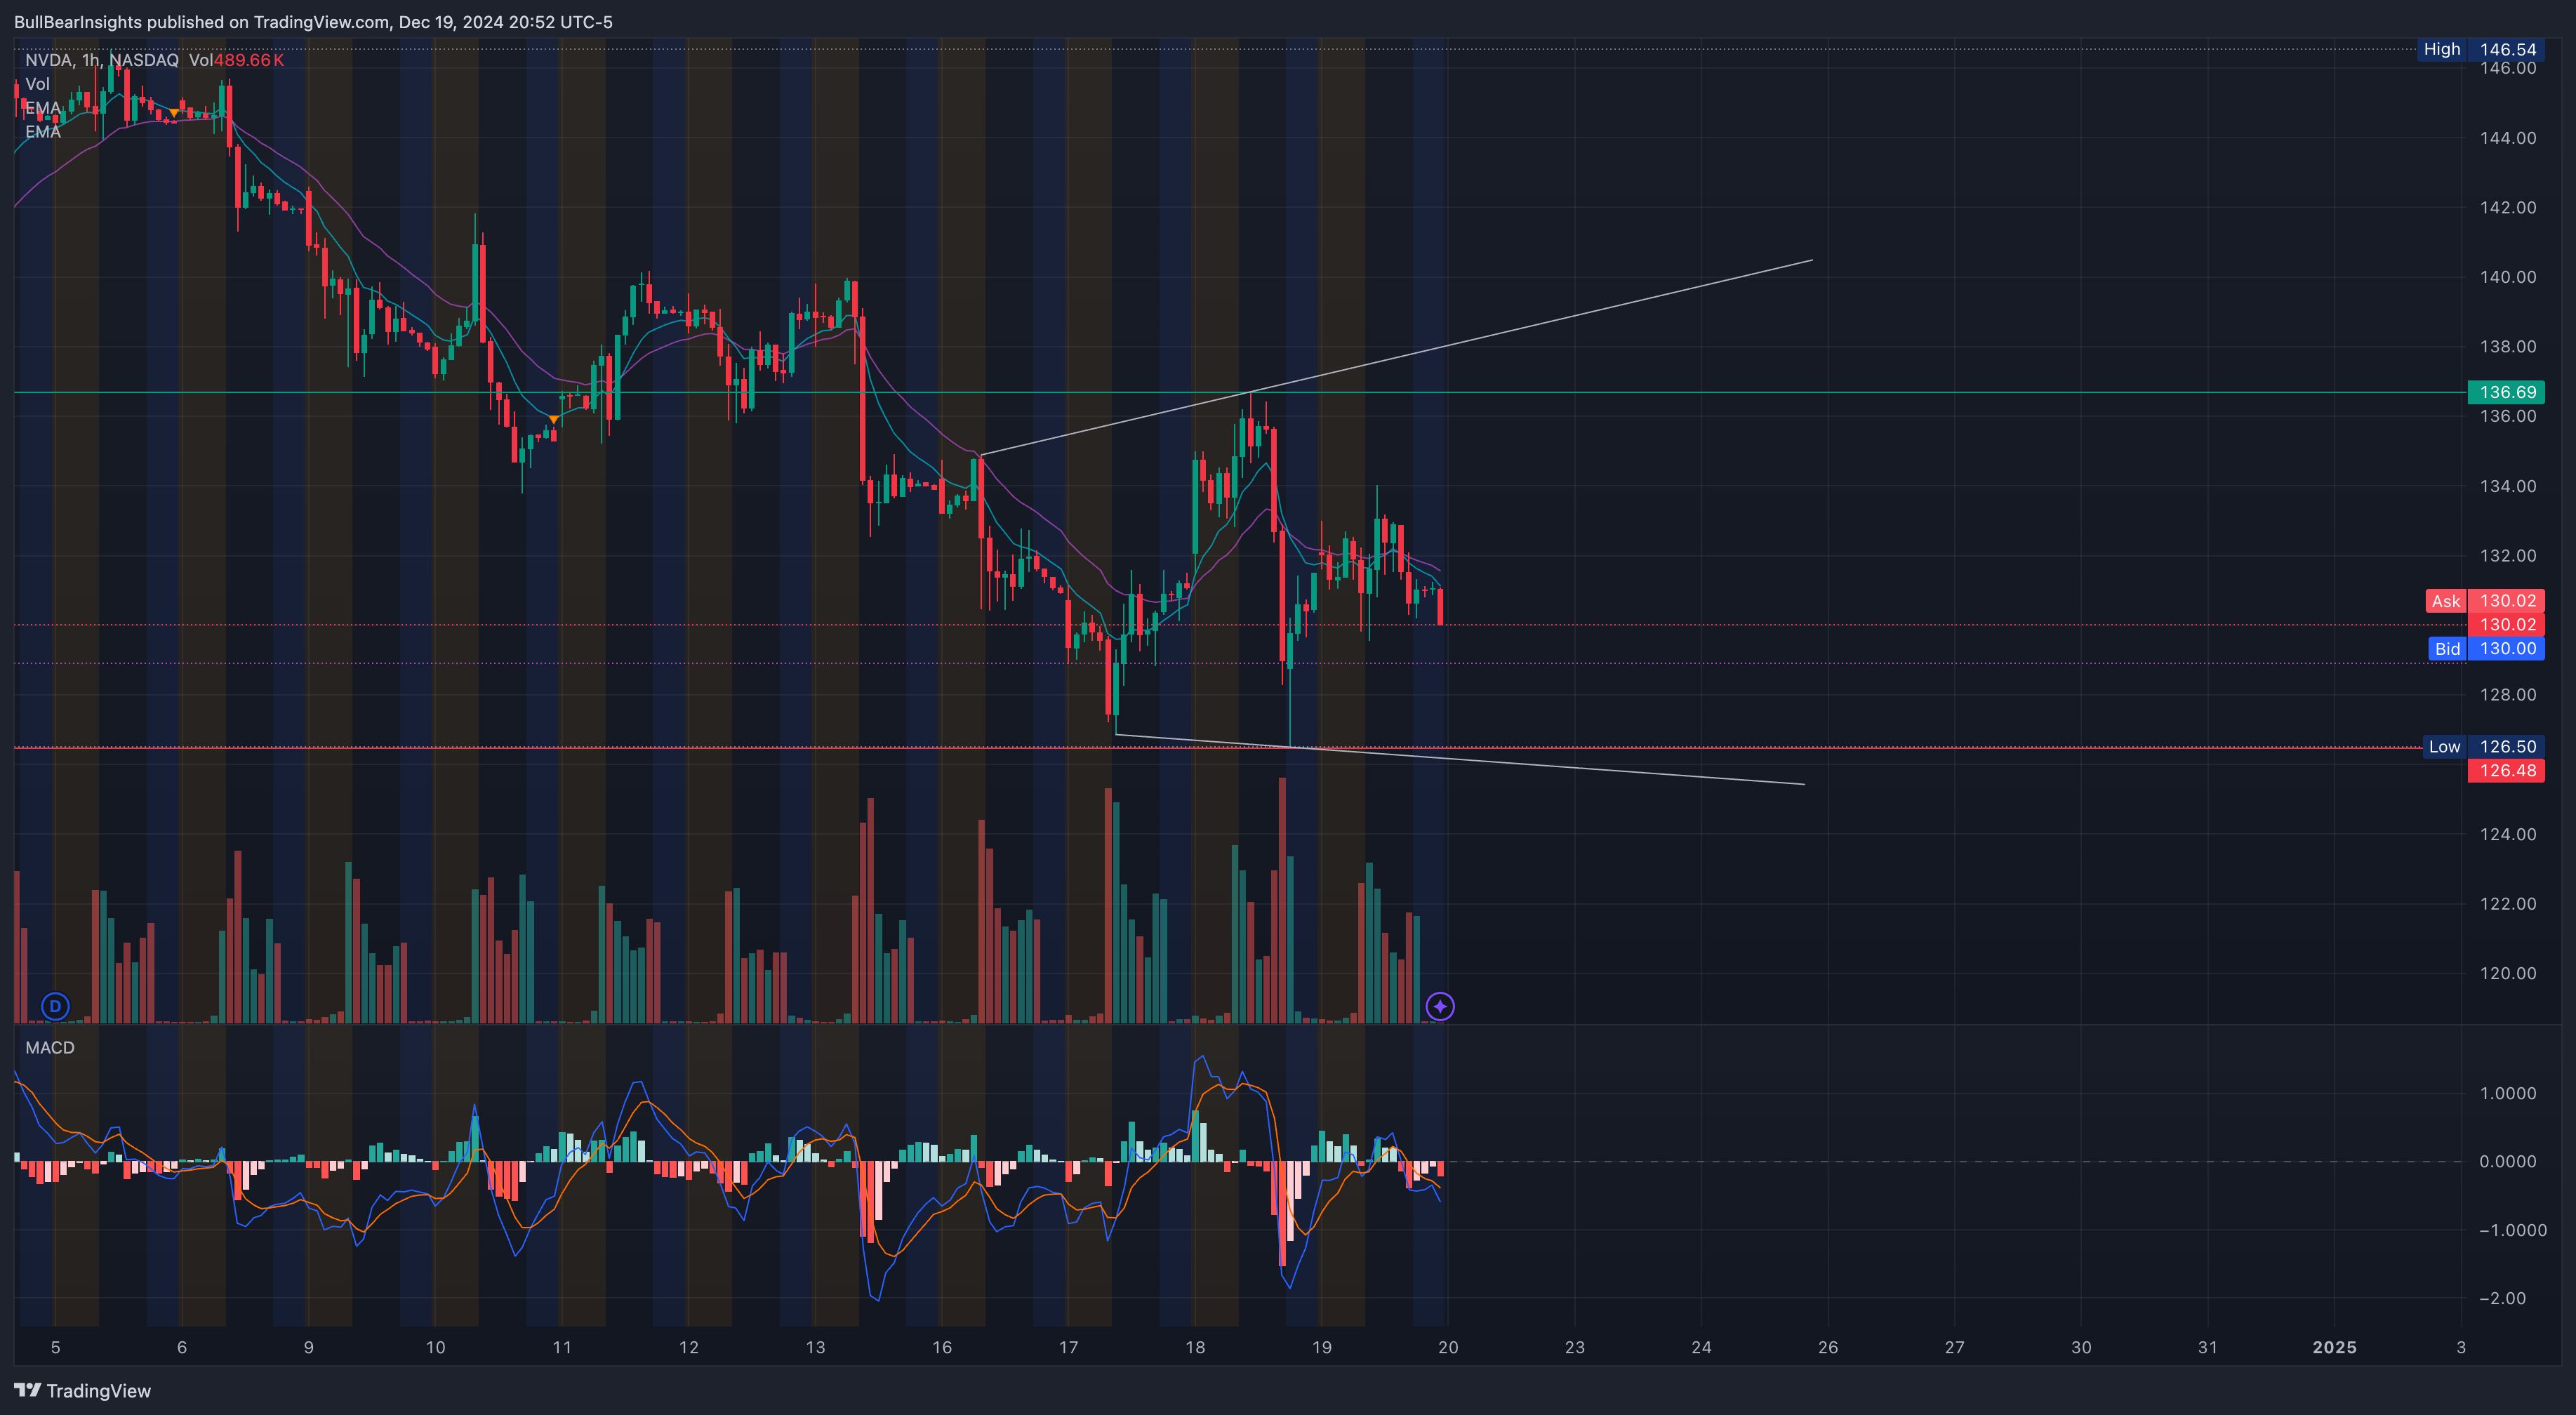Viewport: 2576px width, 1415px height.
Task: Click the 142.00 price axis label
Action: pyautogui.click(x=2508, y=208)
